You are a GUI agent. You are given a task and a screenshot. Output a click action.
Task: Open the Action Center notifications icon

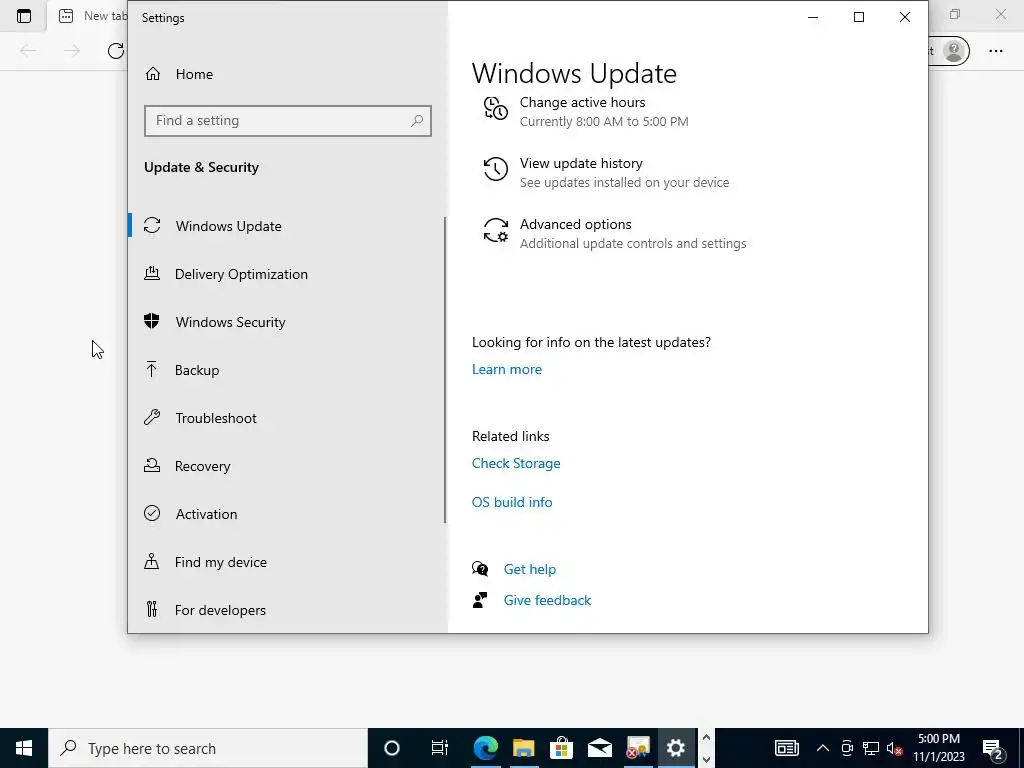pos(993,748)
